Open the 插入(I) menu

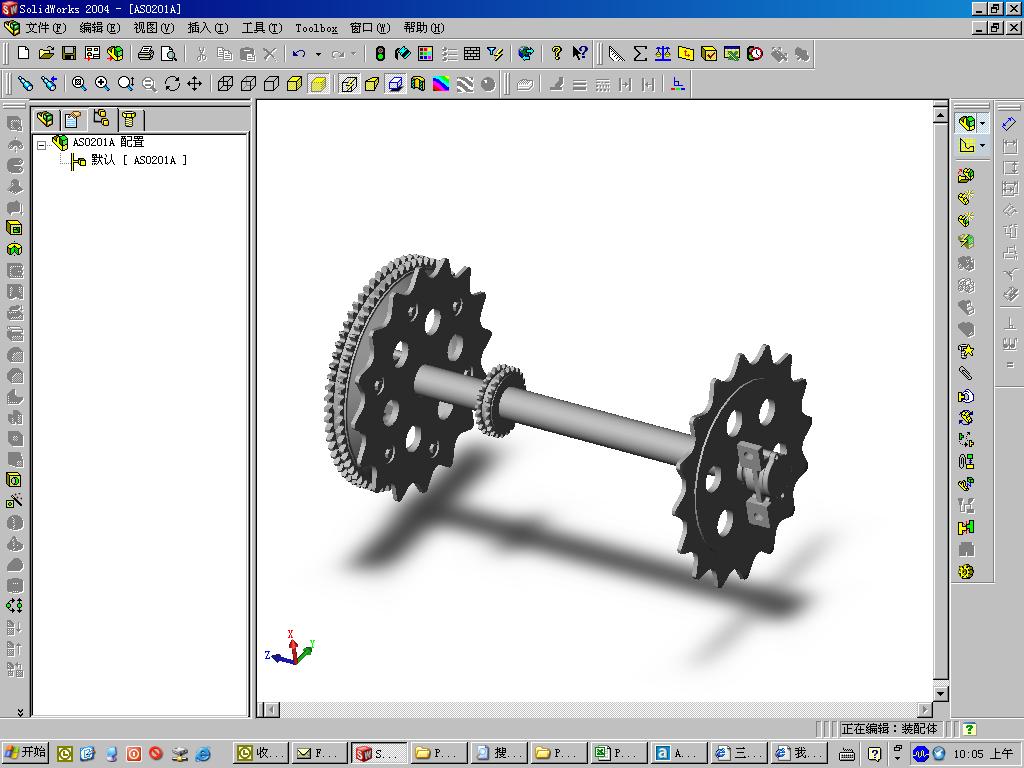(208, 27)
